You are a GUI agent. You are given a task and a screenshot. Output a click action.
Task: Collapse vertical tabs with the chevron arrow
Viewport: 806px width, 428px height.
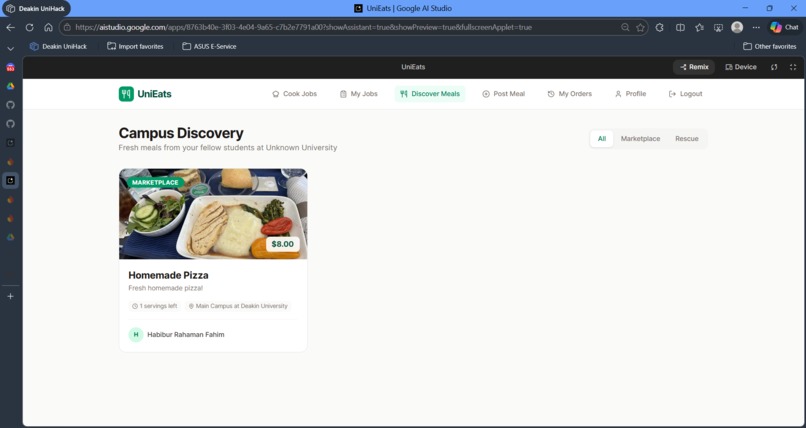coord(10,48)
